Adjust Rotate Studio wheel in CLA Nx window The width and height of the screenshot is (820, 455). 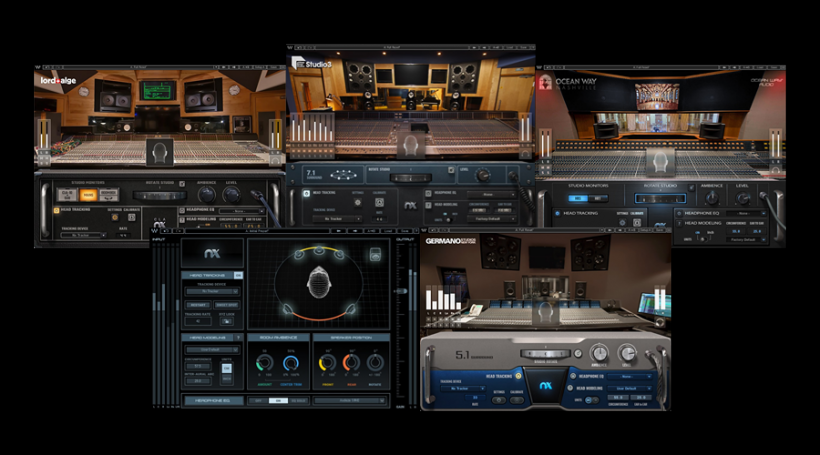click(159, 196)
